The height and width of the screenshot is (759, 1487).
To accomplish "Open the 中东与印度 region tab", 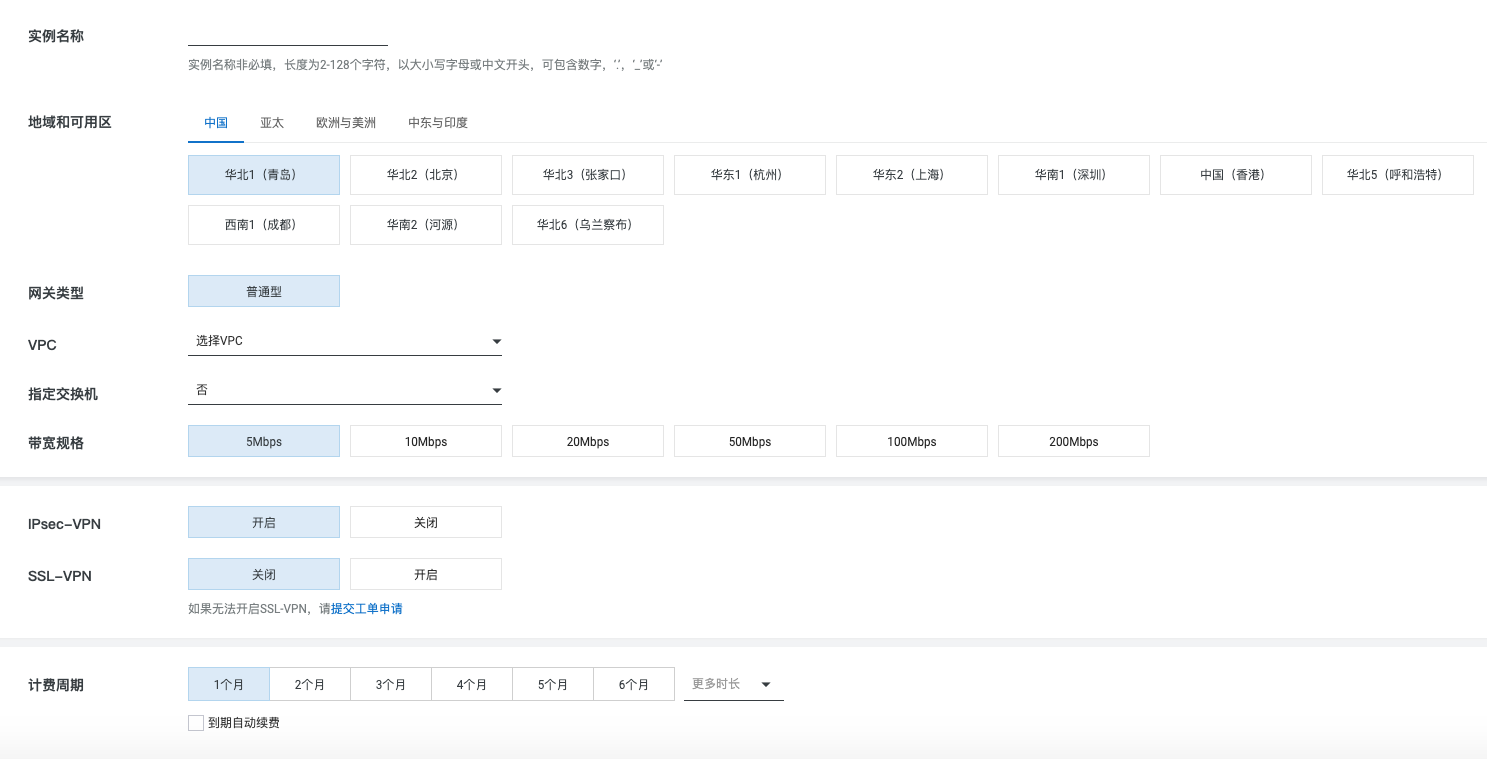I will click(x=438, y=123).
